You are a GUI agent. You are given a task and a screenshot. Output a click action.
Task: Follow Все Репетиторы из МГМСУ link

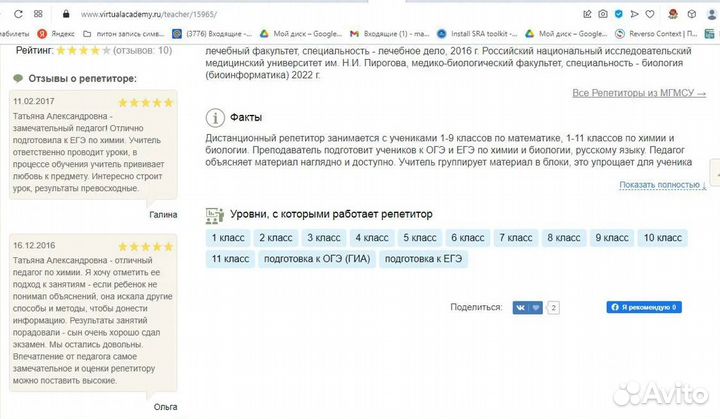pyautogui.click(x=639, y=93)
